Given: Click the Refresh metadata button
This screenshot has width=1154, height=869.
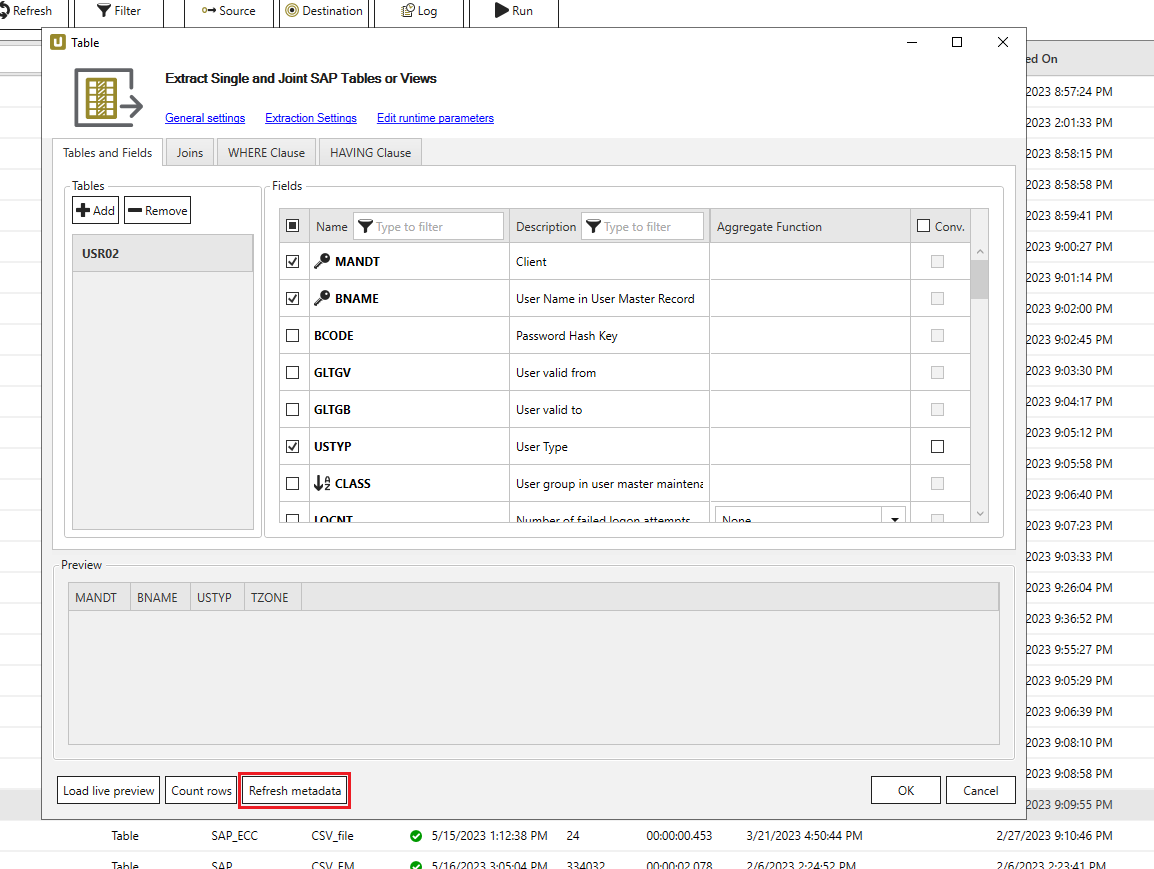Looking at the screenshot, I should tap(294, 790).
